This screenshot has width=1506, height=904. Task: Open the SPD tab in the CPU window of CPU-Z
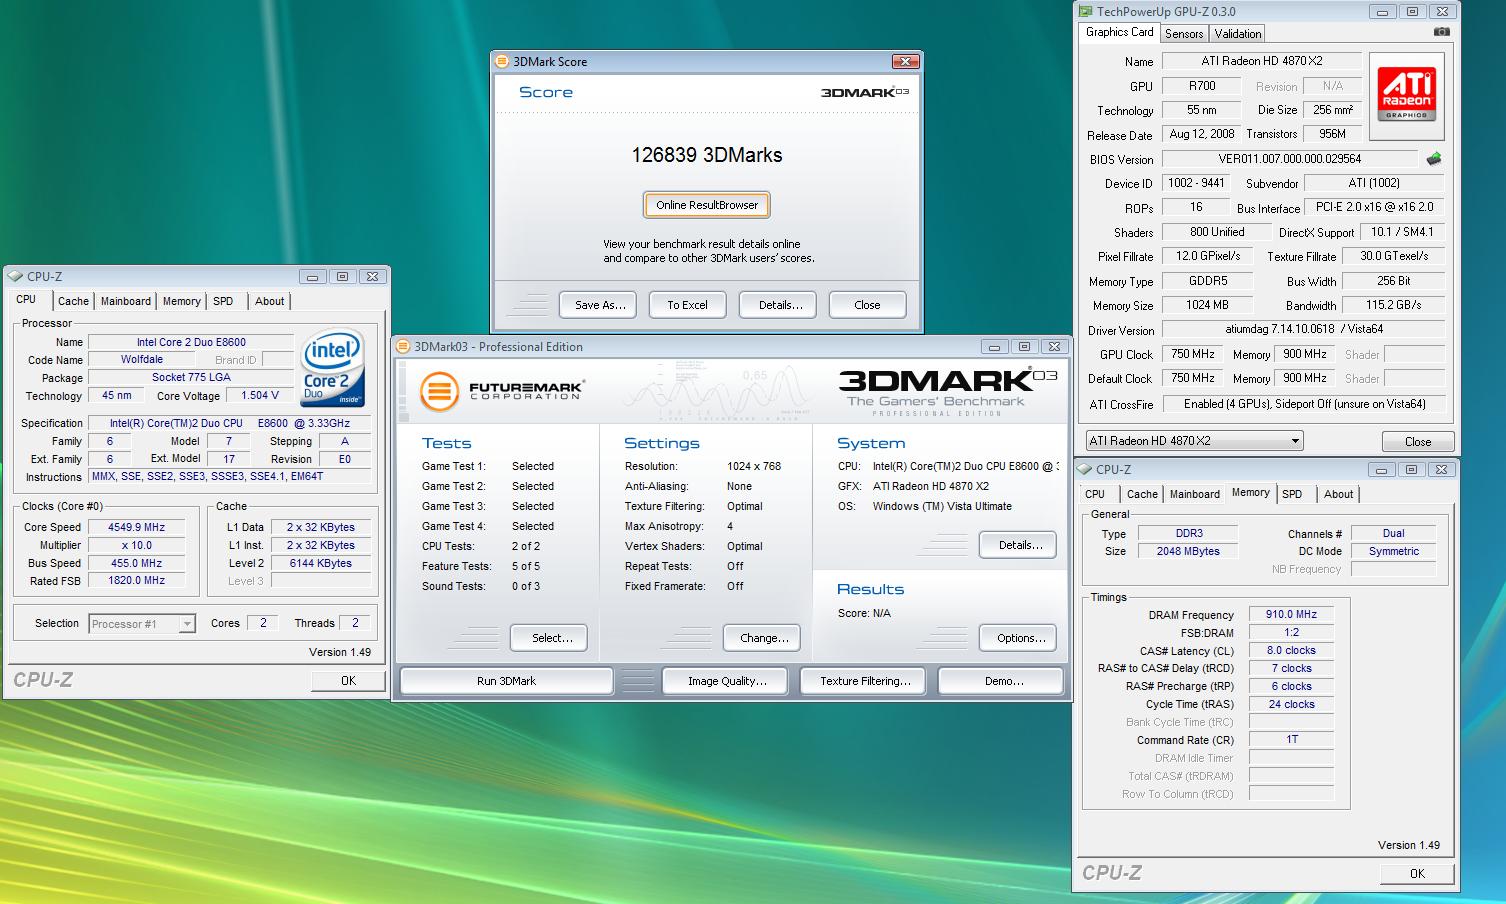point(223,301)
